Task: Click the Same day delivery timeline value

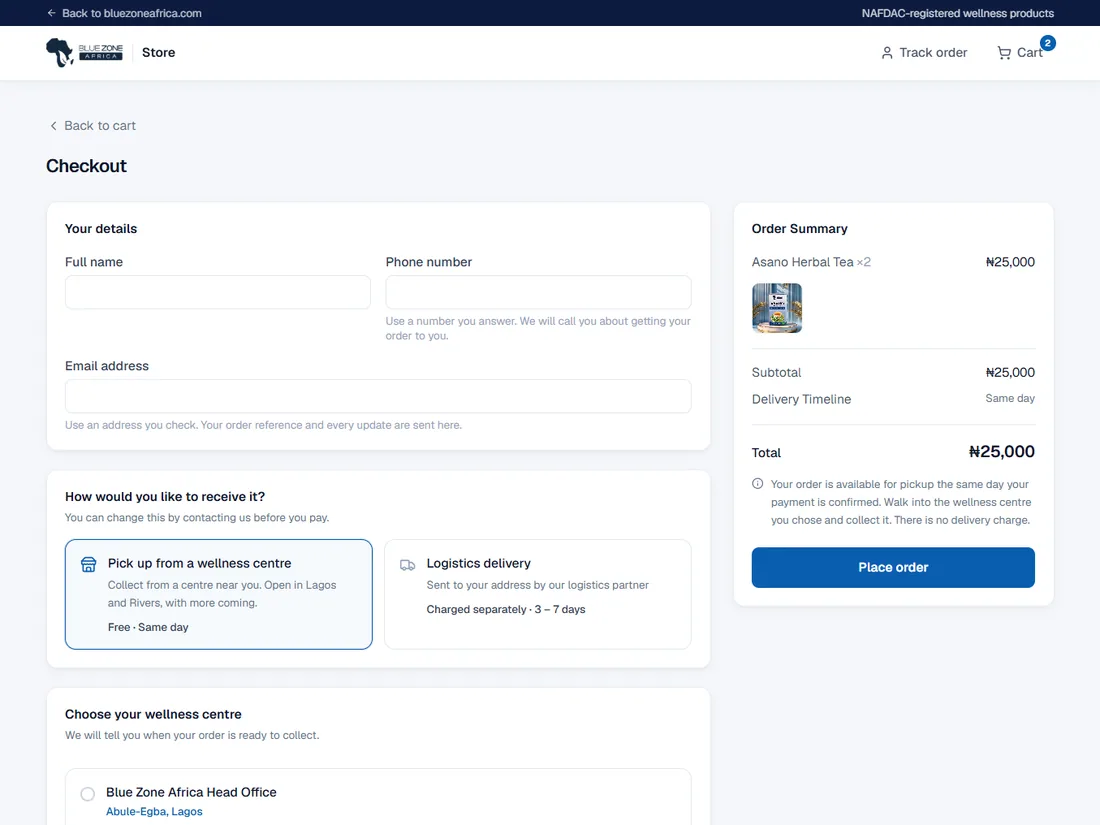Action: (1010, 398)
